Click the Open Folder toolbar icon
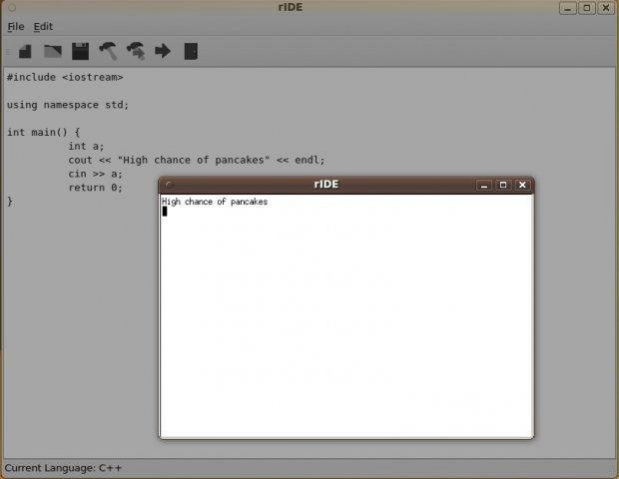619x479 pixels. click(53, 51)
